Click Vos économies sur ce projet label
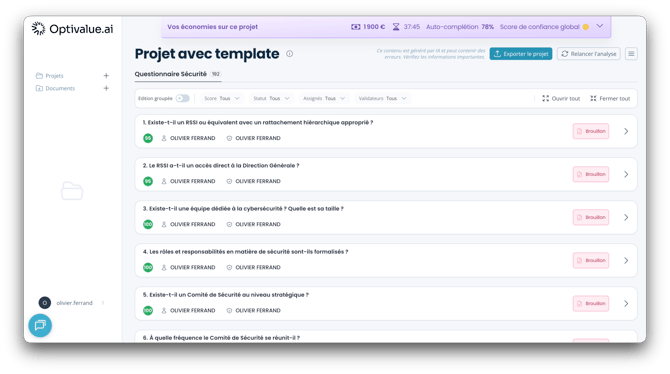Viewport: 670px width, 374px height. click(212, 27)
